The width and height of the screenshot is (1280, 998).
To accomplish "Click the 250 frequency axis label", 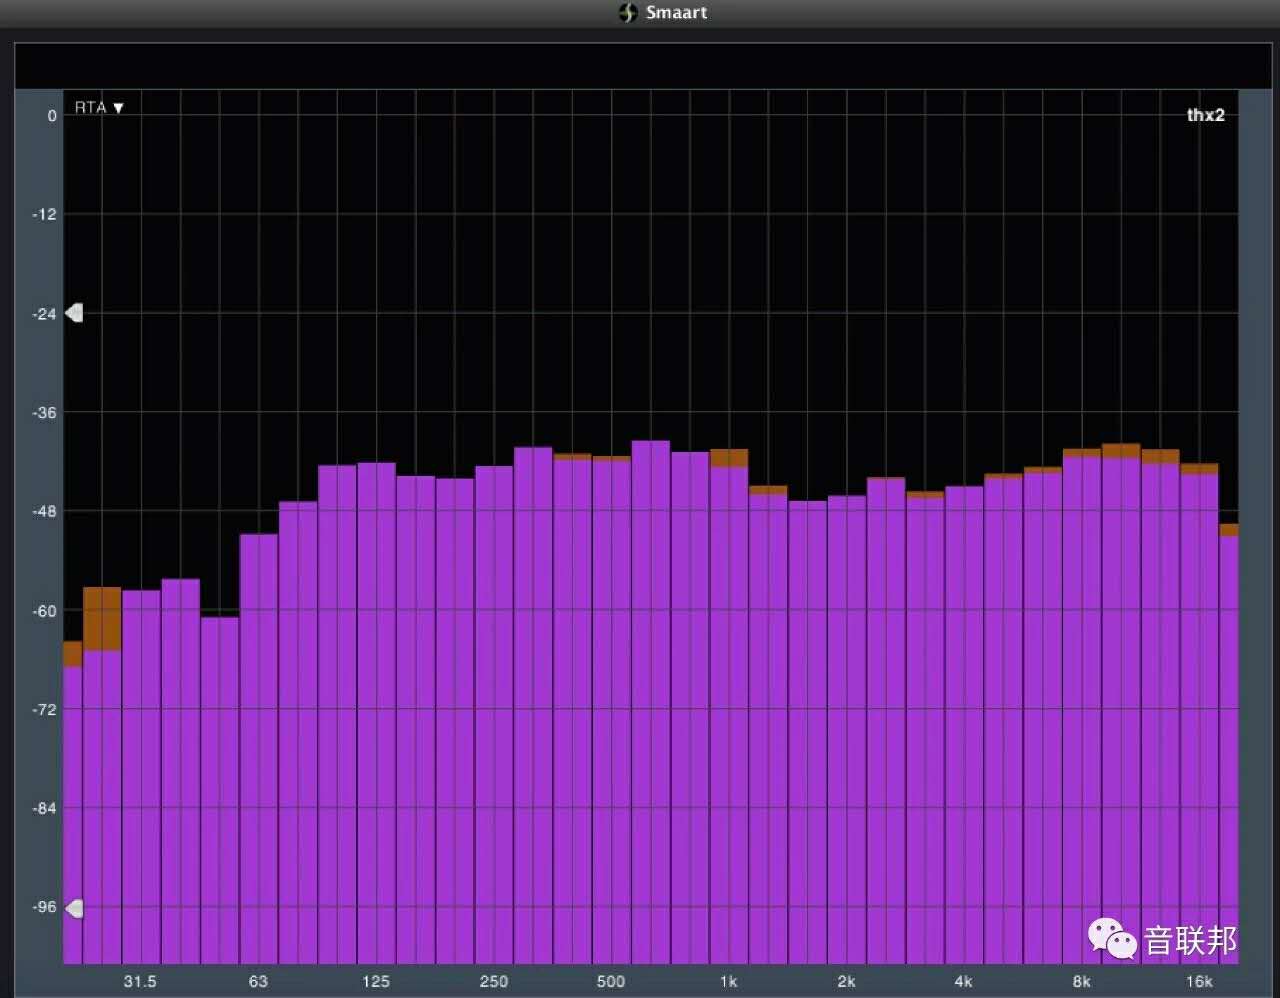I will (493, 981).
